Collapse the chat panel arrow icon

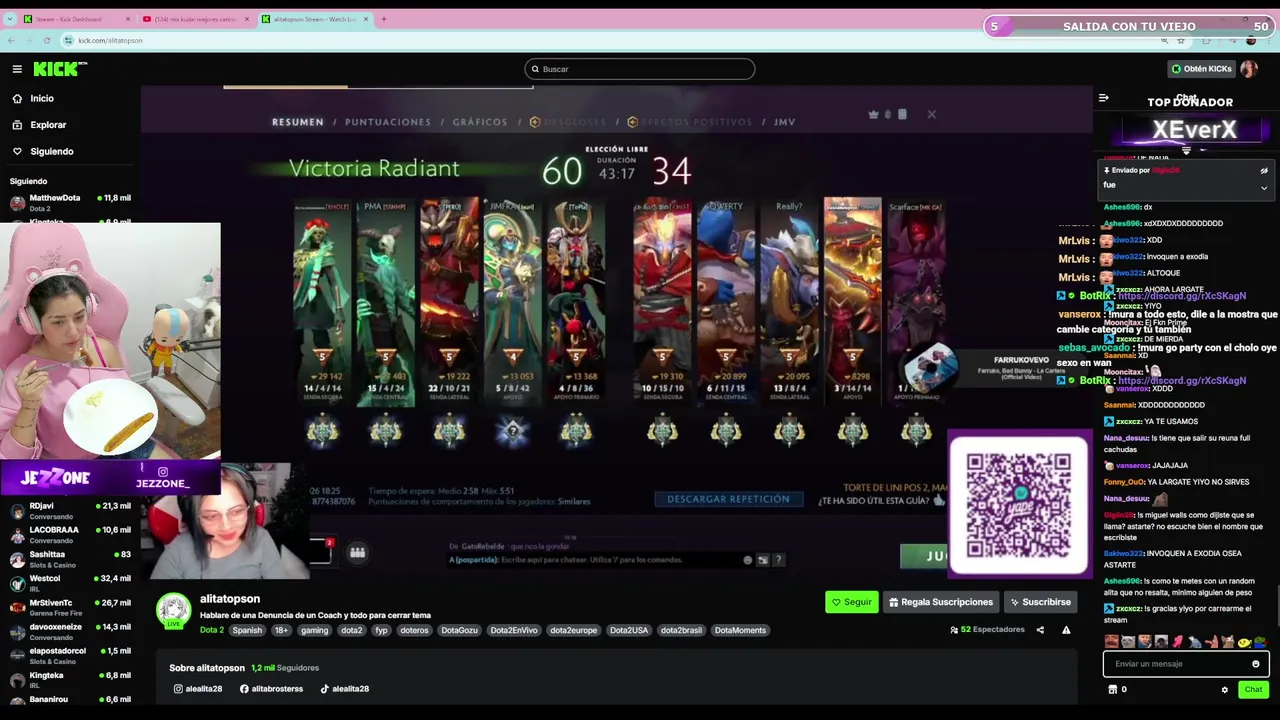1104,98
